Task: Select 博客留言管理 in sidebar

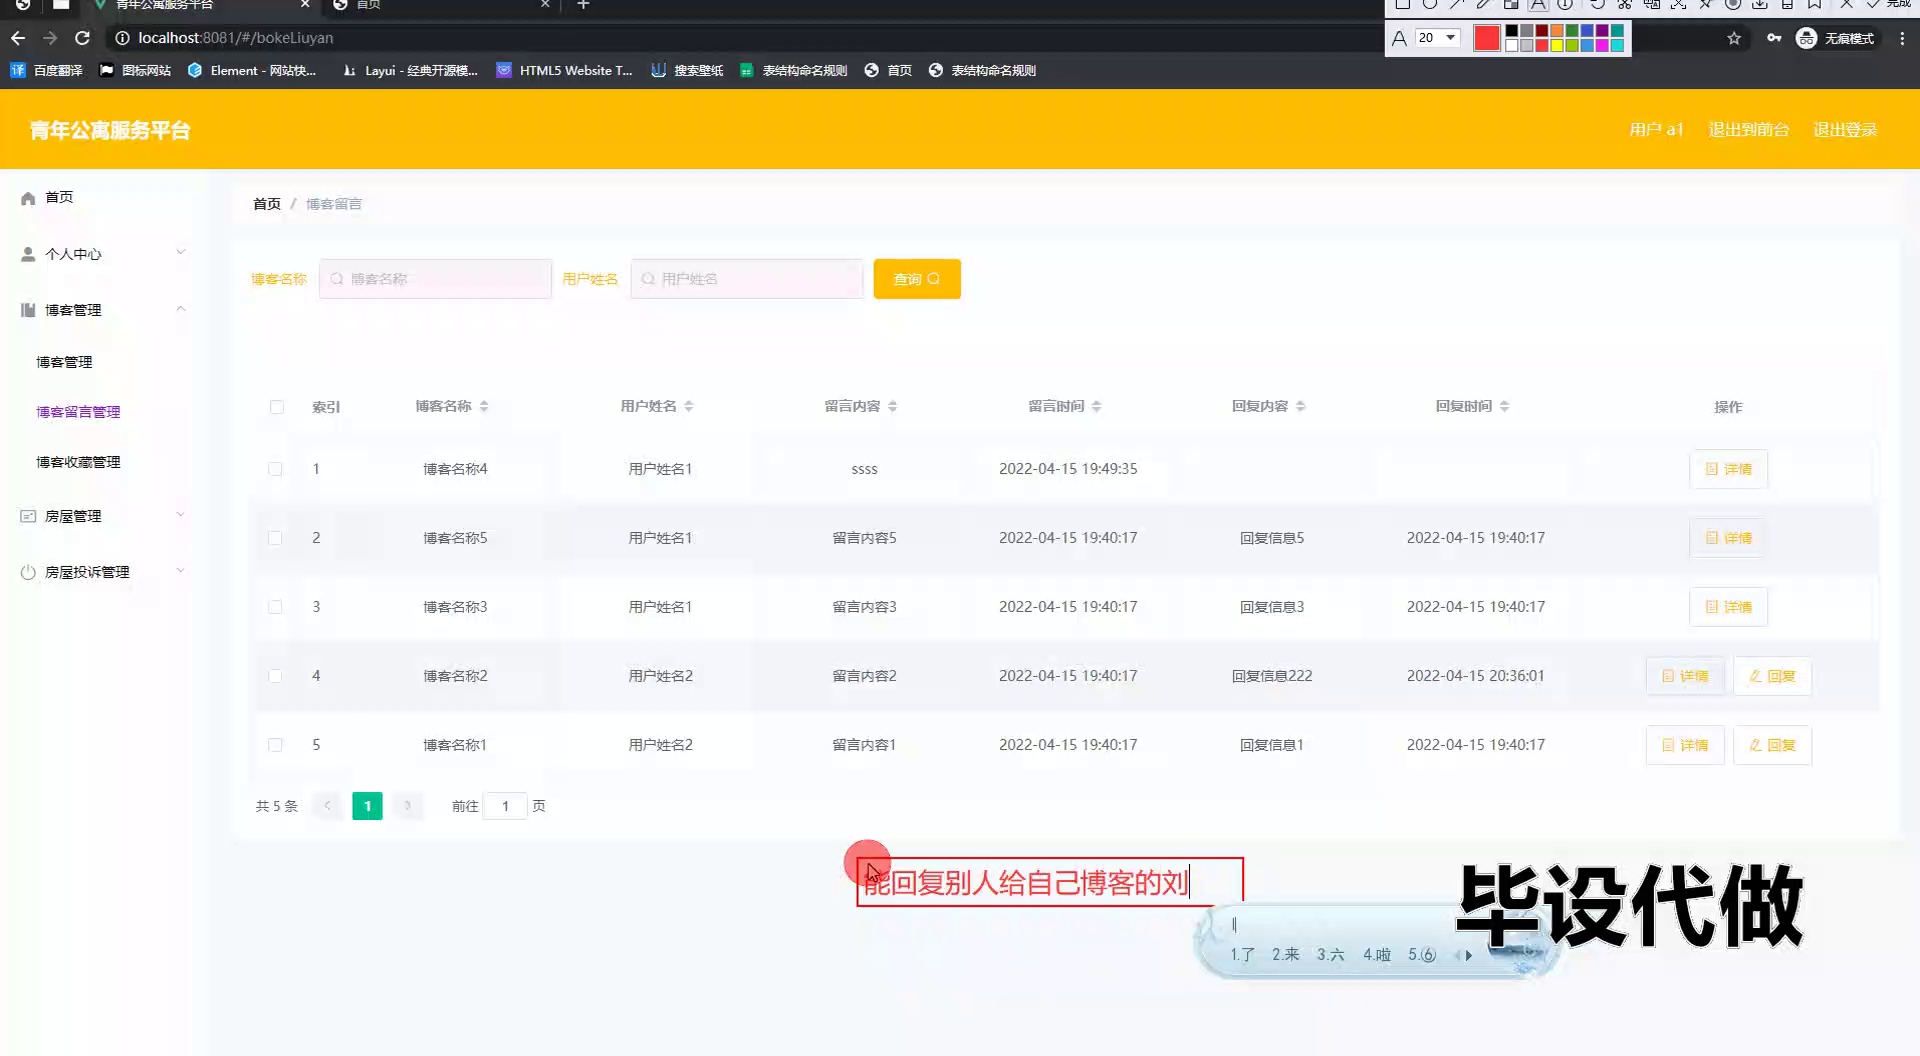Action: tap(78, 412)
